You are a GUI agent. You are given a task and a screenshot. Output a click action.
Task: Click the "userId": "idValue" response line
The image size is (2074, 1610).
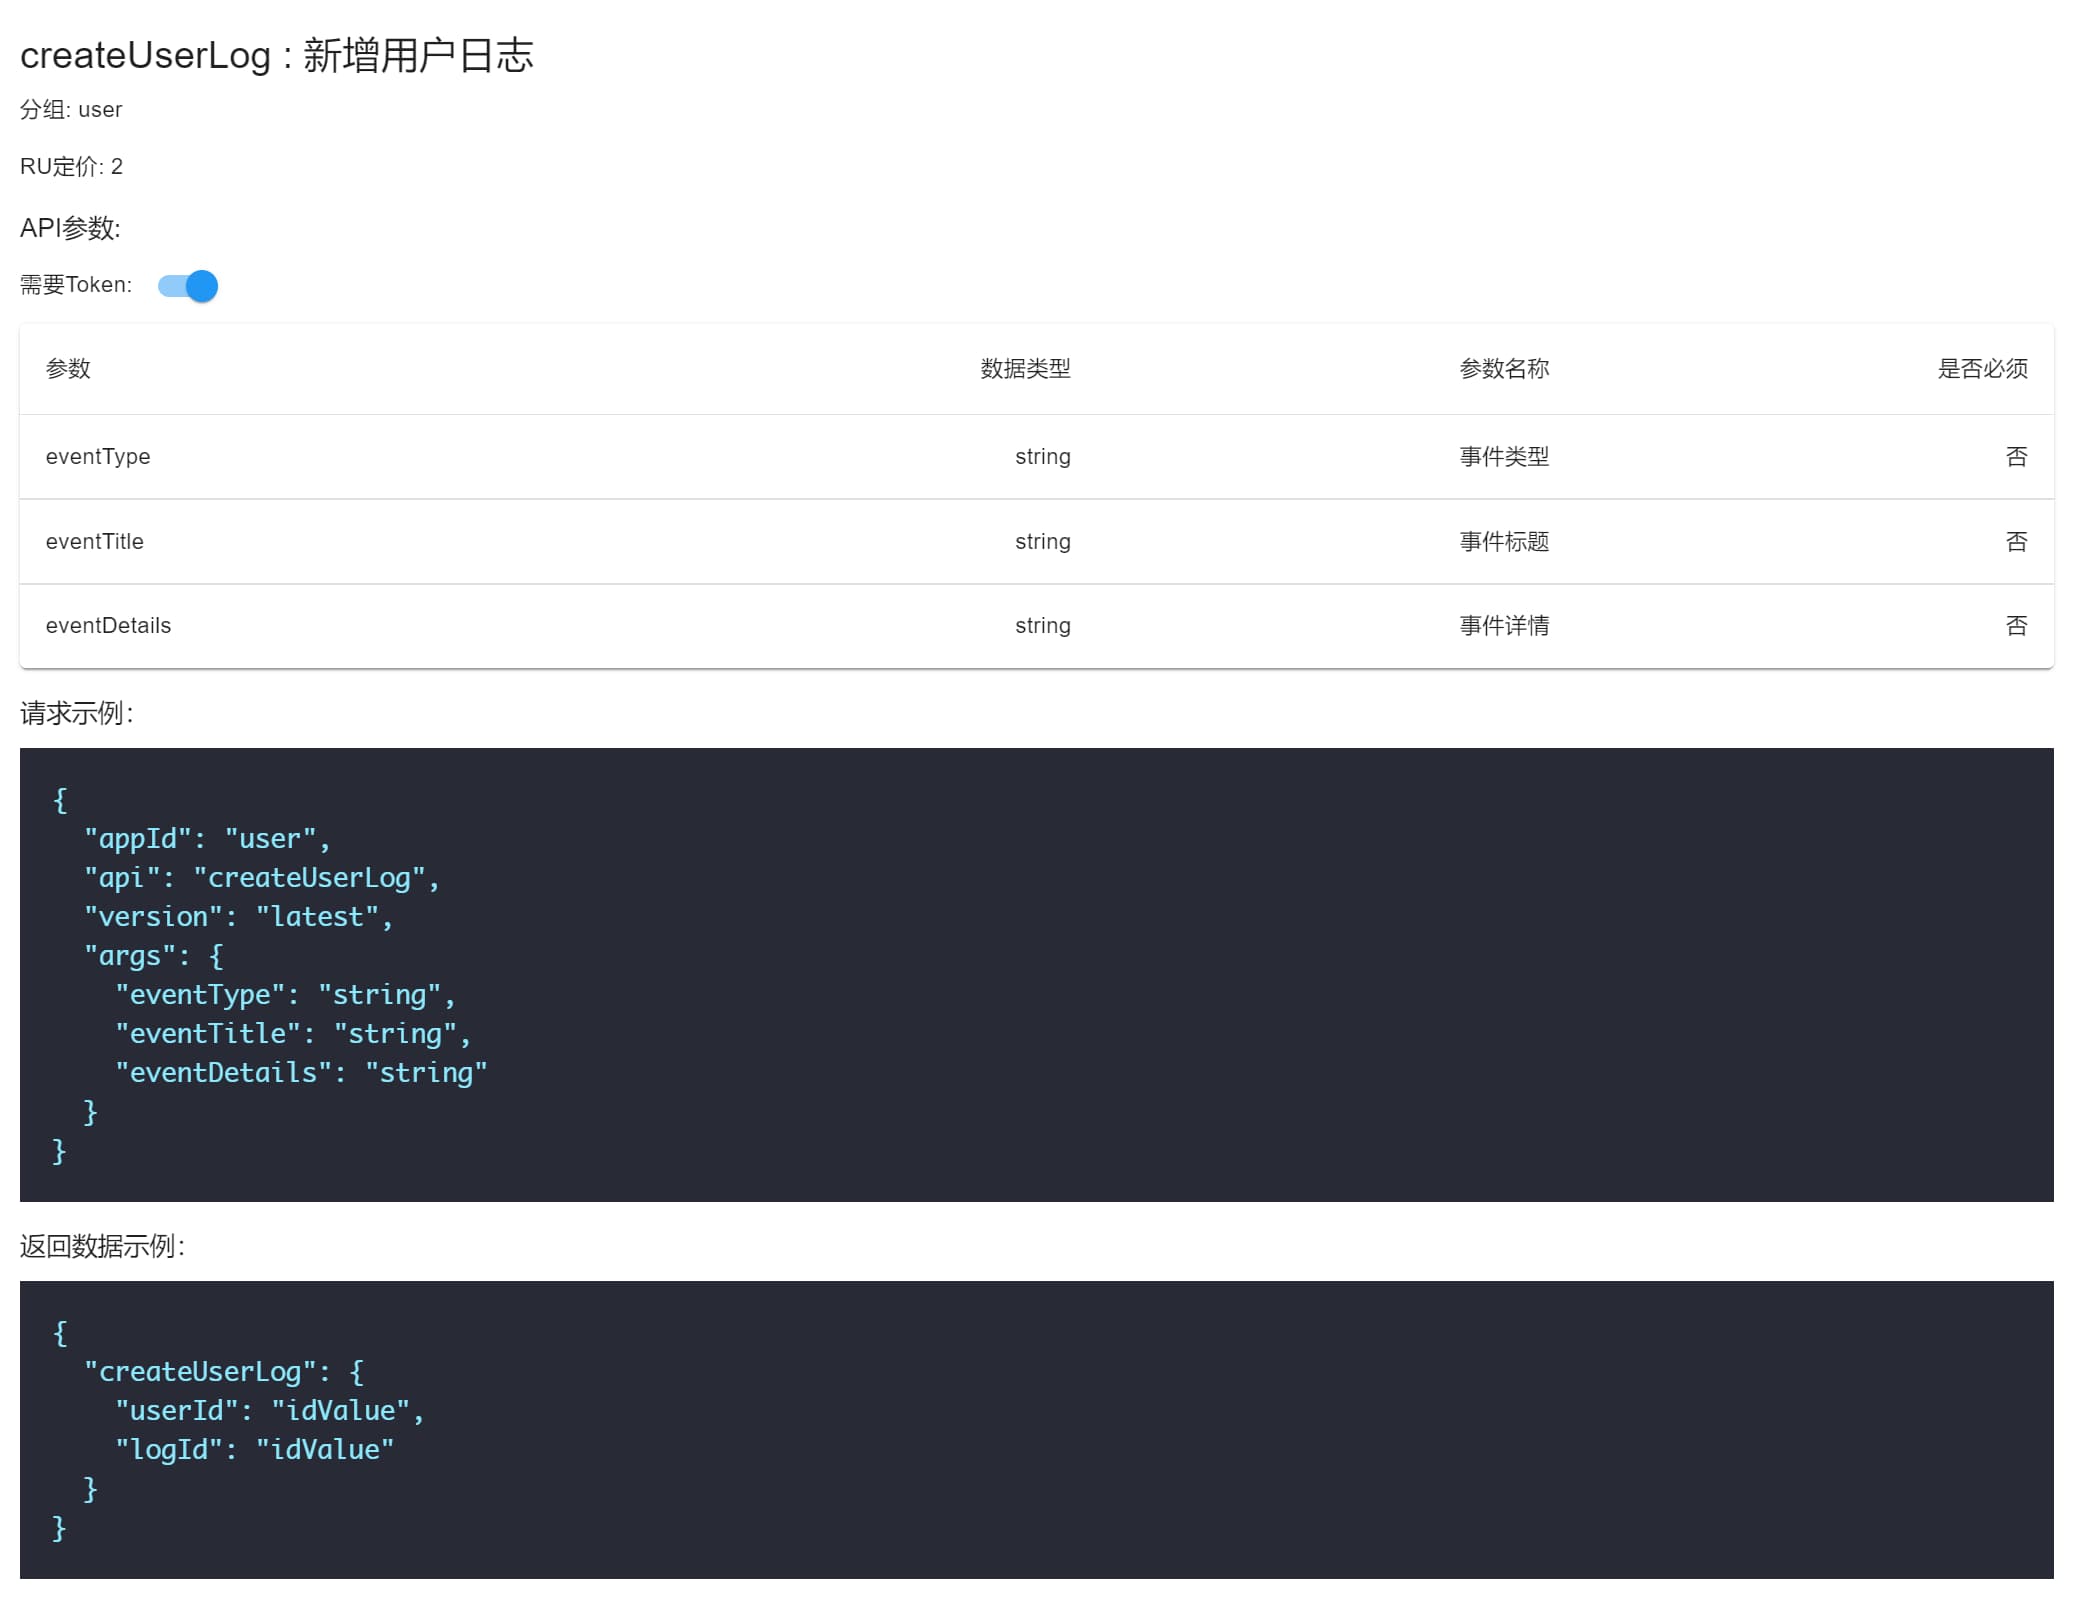click(x=270, y=1411)
